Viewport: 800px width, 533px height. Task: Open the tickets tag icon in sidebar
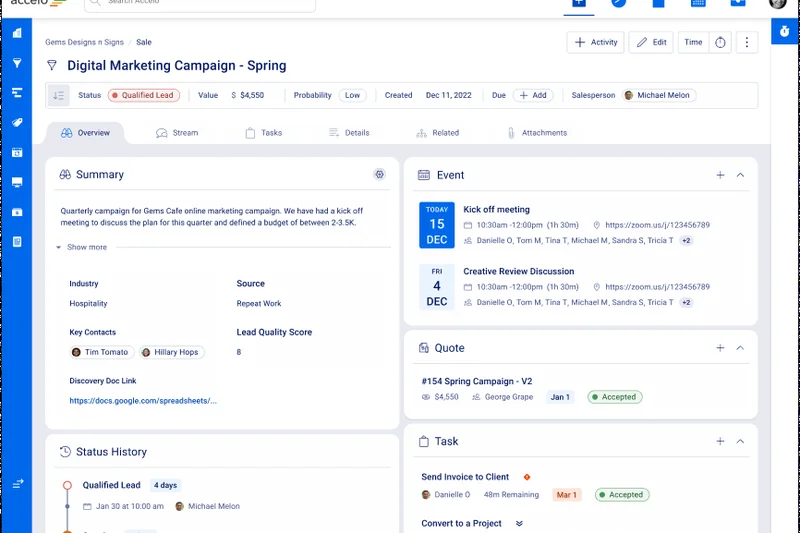tap(17, 123)
